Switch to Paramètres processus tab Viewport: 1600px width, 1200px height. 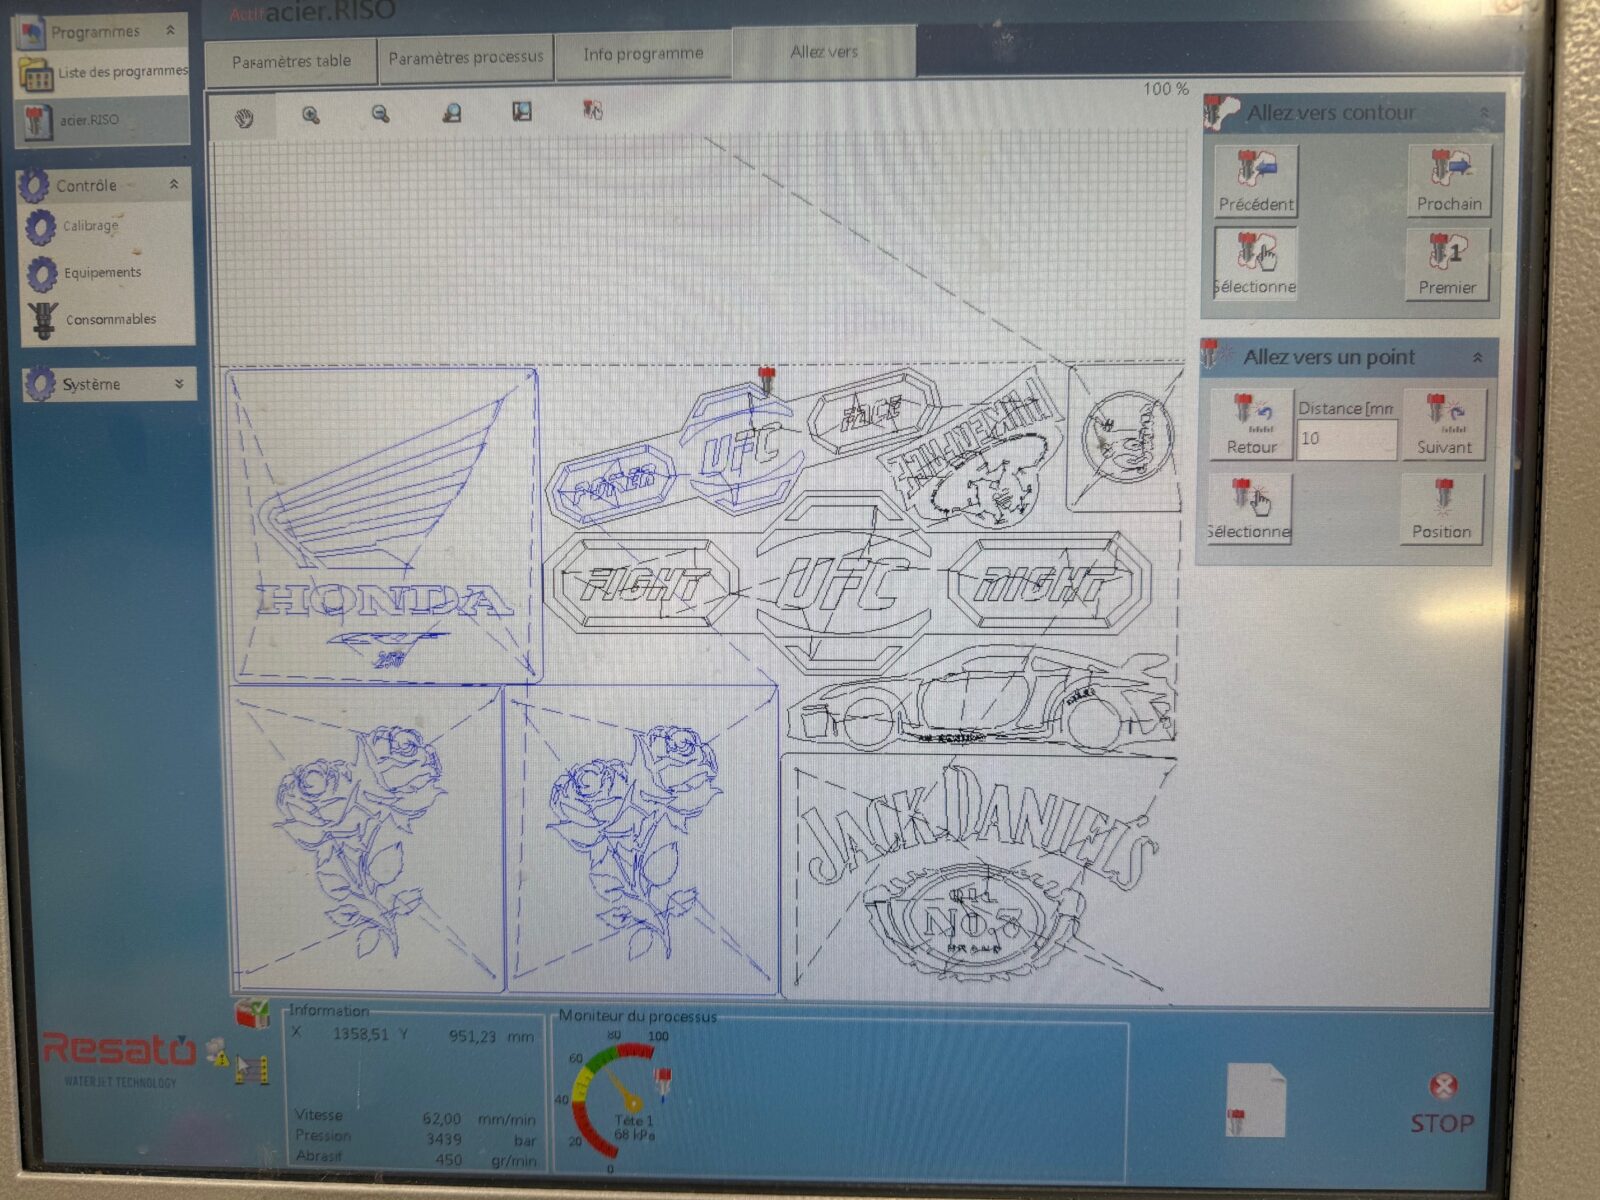[x=465, y=58]
